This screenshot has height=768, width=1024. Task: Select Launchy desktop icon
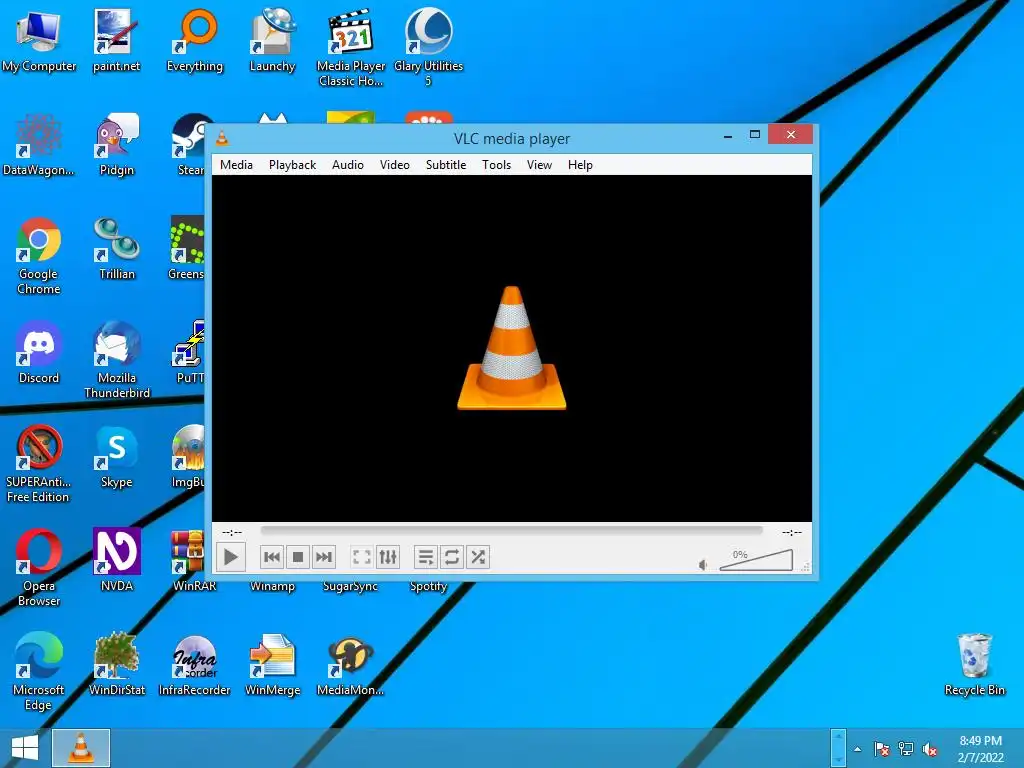coord(272,41)
